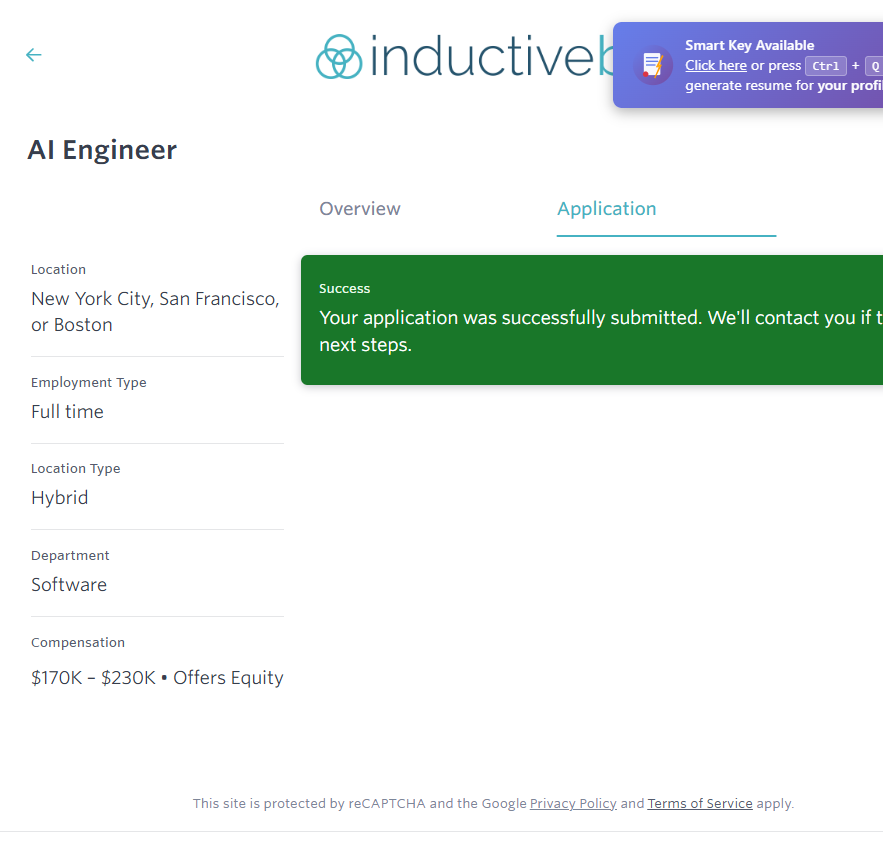883x844 pixels.
Task: Click the Hybrid location type value
Action: (60, 498)
